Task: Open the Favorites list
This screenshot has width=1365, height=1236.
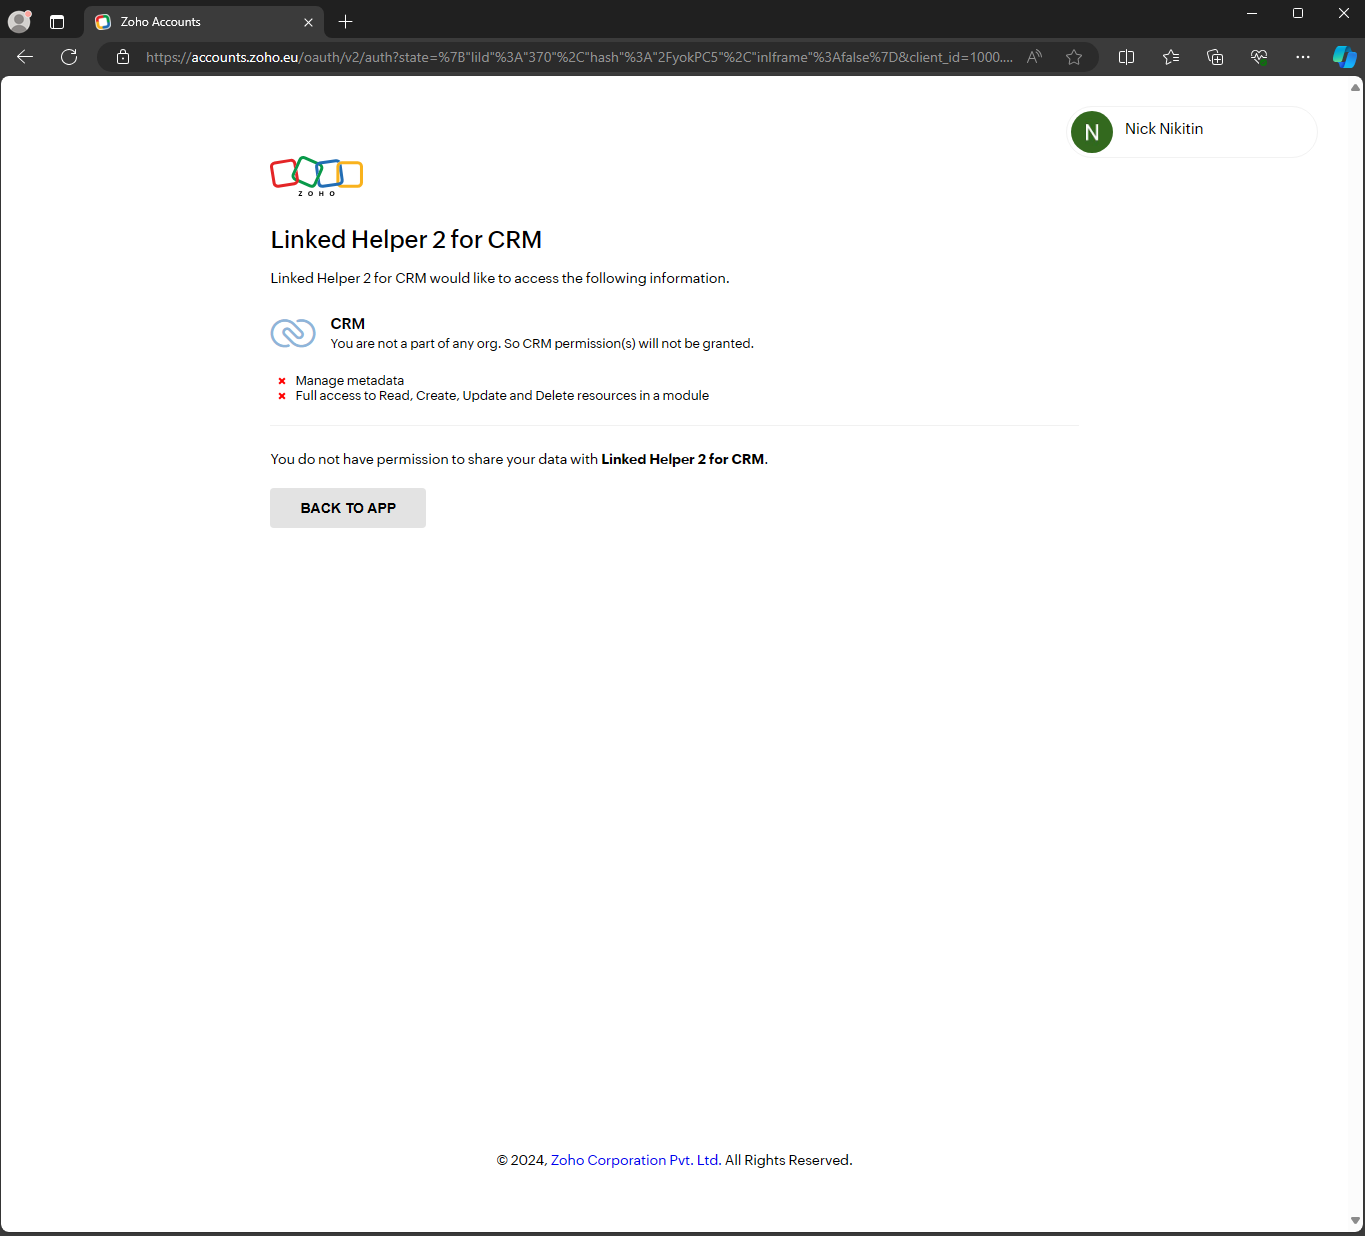Action: [x=1171, y=57]
